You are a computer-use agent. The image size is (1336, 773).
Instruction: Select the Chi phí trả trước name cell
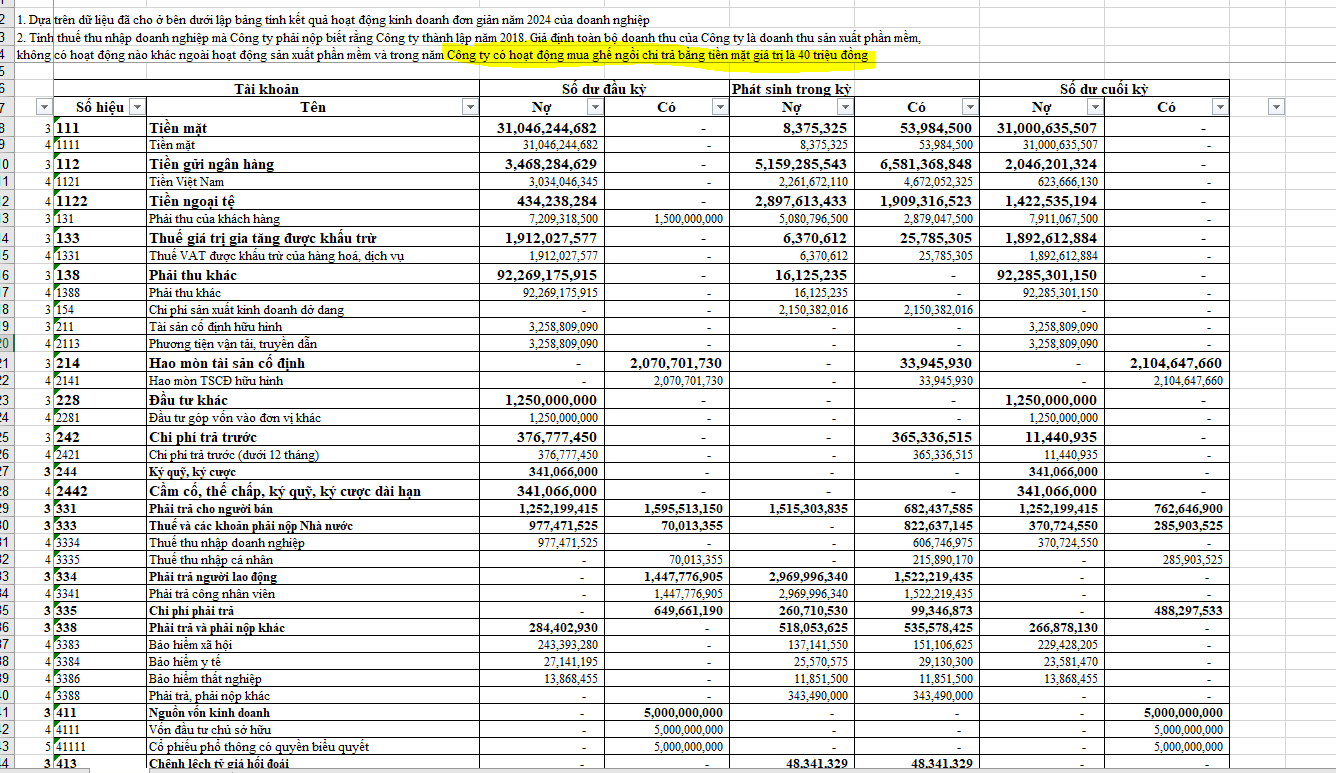(x=203, y=437)
